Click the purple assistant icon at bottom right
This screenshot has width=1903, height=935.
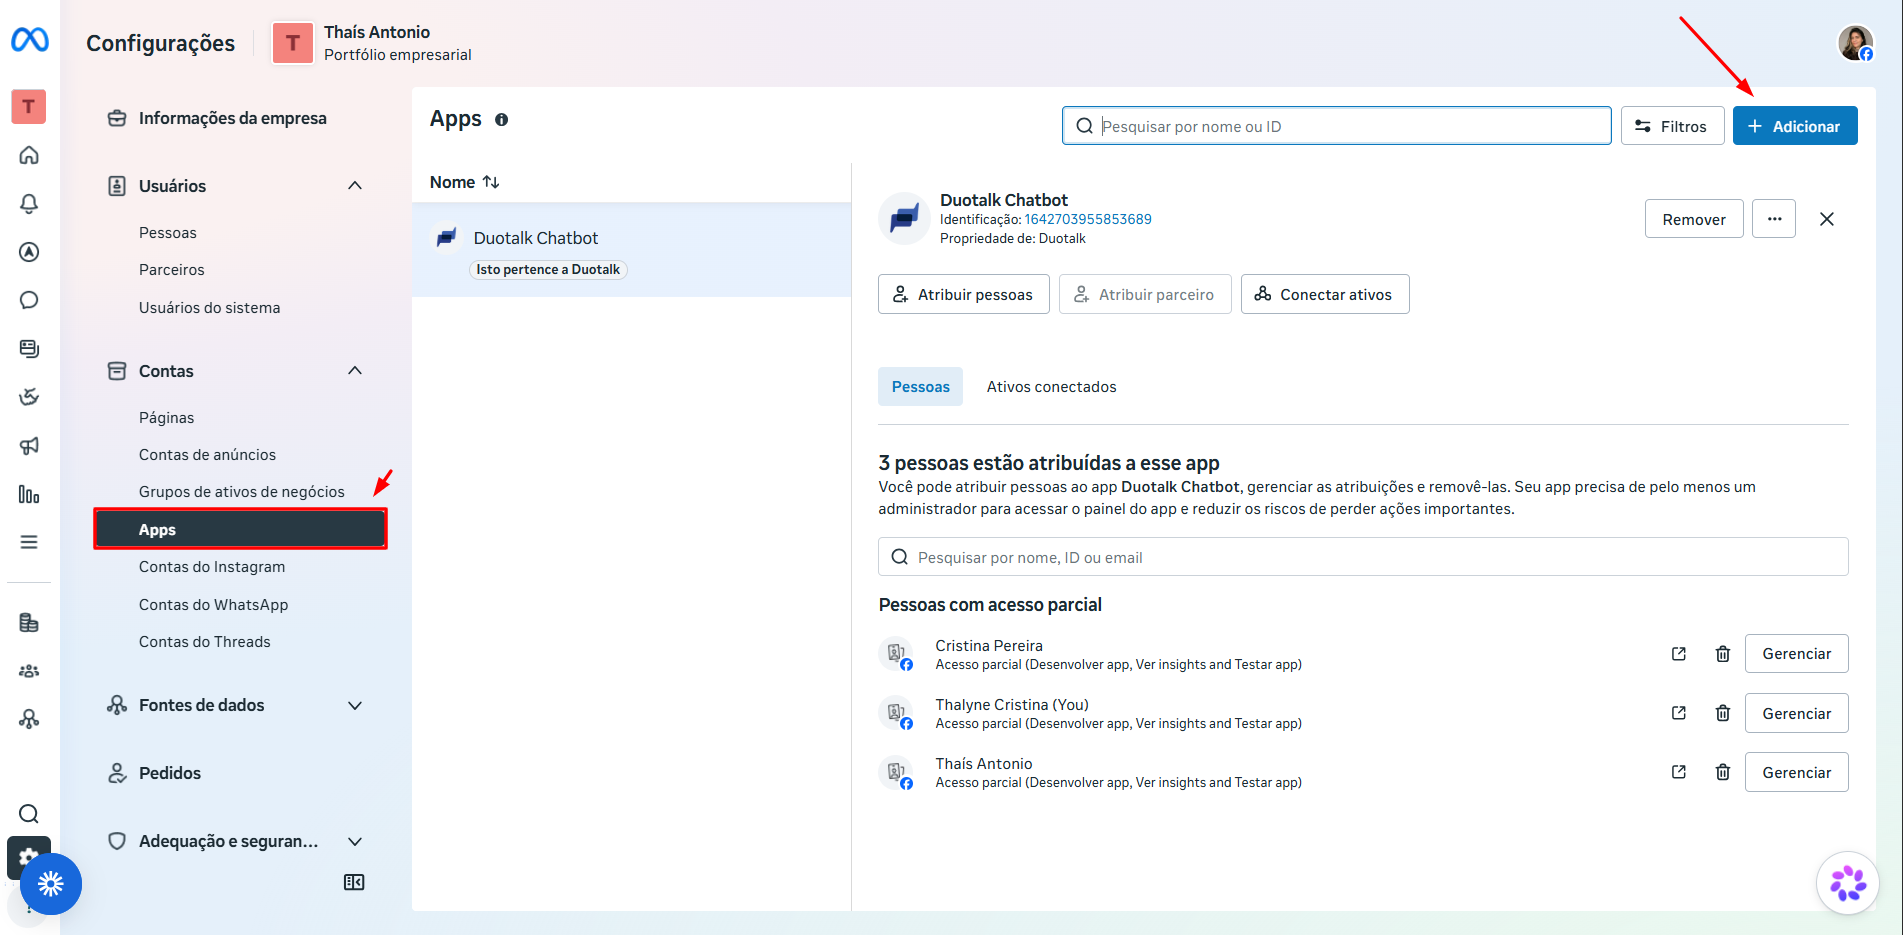(1848, 883)
